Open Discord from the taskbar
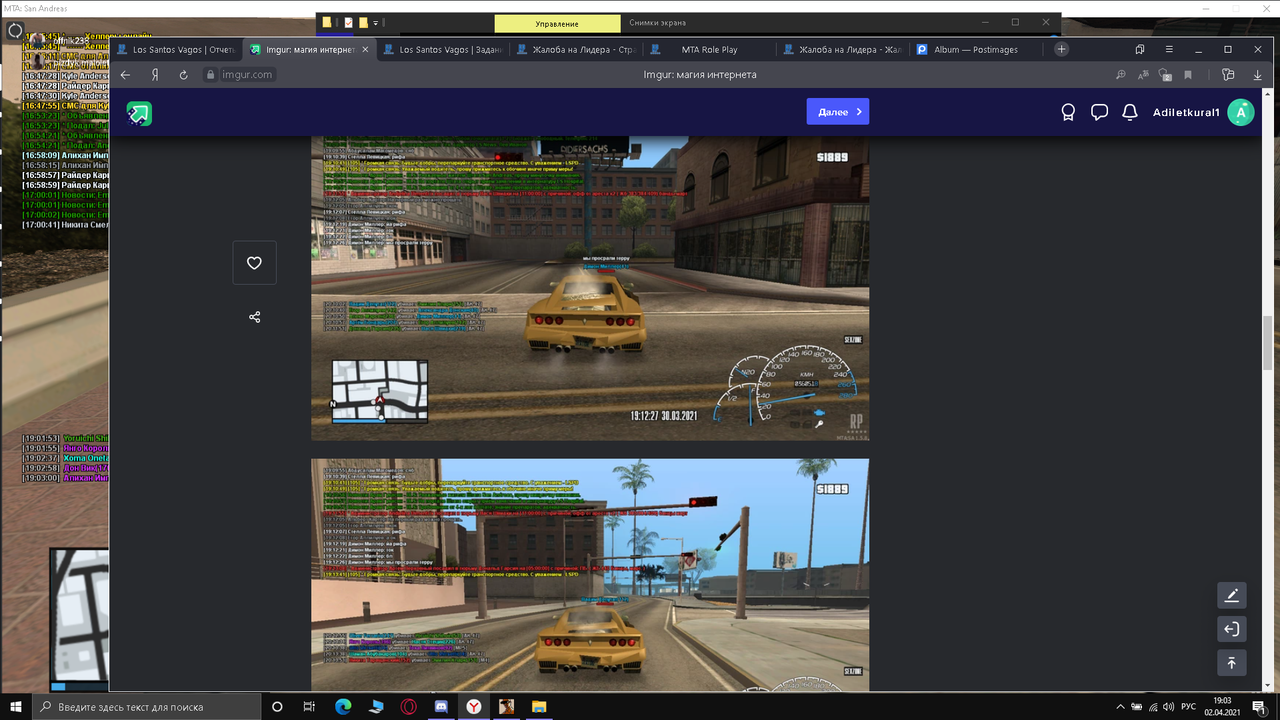The width and height of the screenshot is (1280, 720). [441, 707]
